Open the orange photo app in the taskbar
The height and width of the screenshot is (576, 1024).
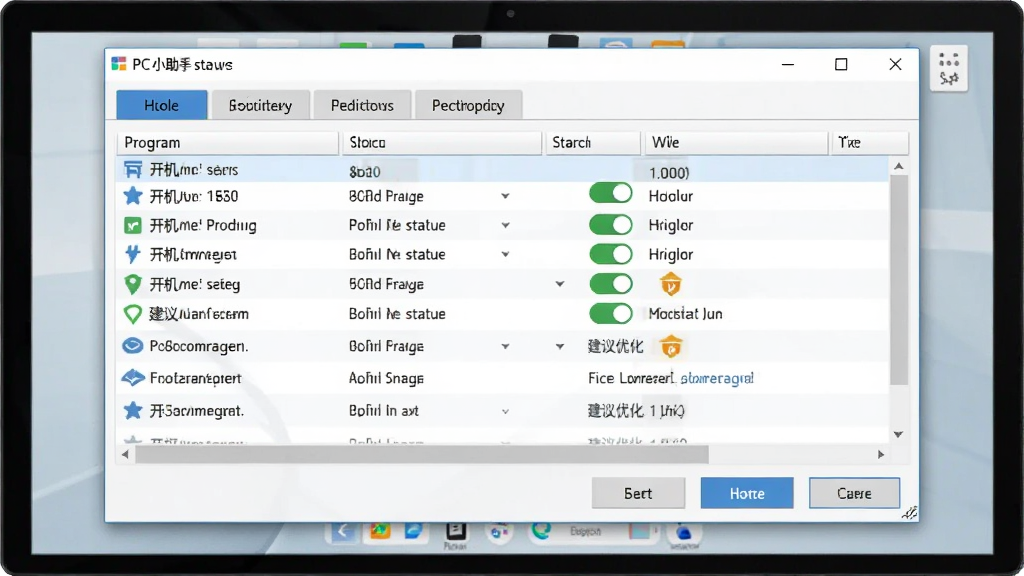coord(380,531)
